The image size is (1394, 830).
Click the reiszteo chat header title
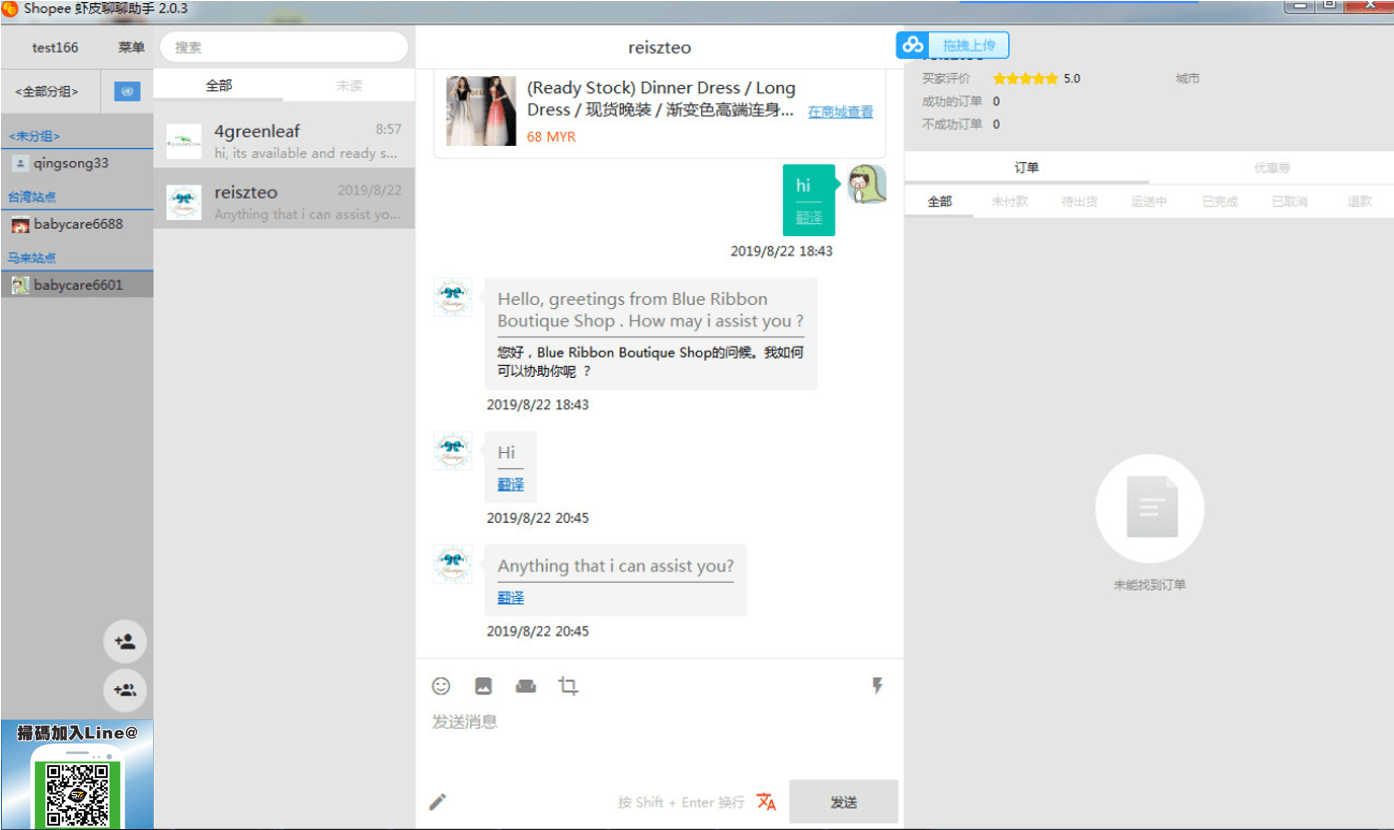tap(659, 47)
